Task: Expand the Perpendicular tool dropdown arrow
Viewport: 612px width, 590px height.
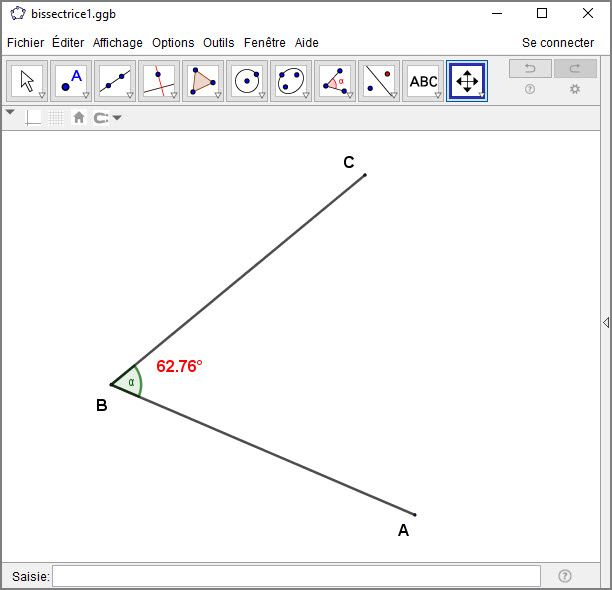Action: coord(174,95)
